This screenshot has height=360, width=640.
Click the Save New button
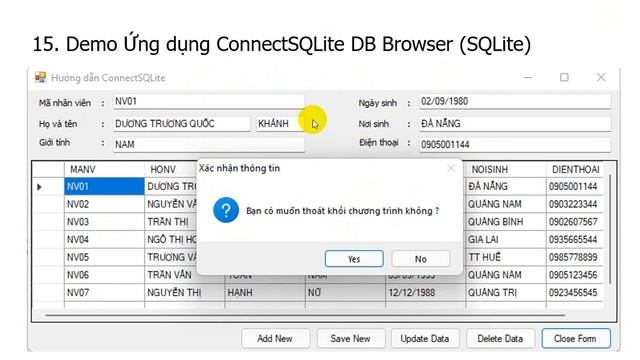pos(351,338)
